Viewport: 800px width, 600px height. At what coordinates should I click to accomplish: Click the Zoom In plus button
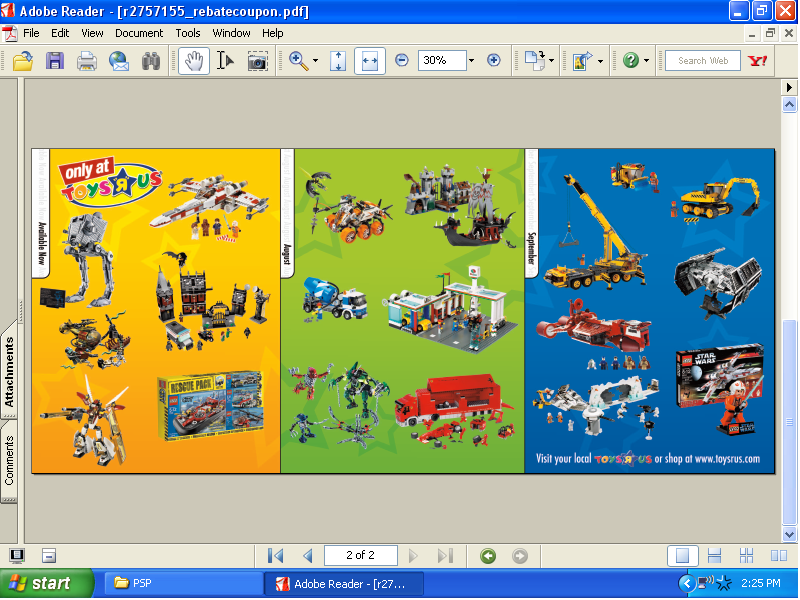pos(493,60)
